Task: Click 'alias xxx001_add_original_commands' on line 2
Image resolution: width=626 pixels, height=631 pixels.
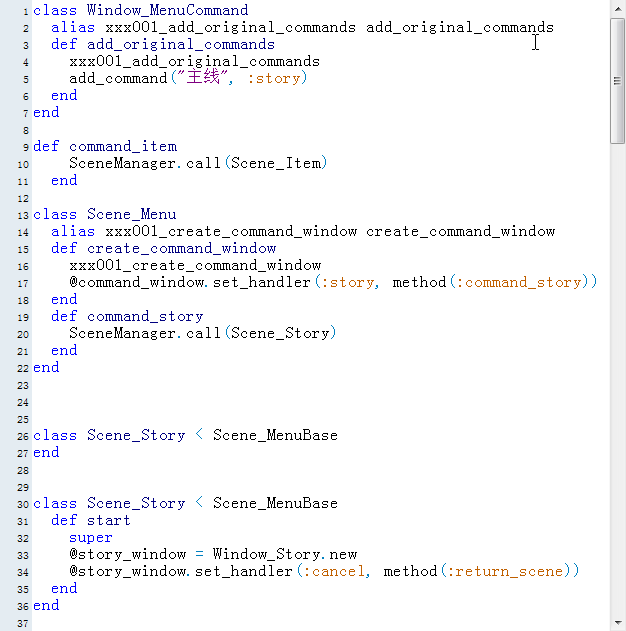Action: pos(203,27)
